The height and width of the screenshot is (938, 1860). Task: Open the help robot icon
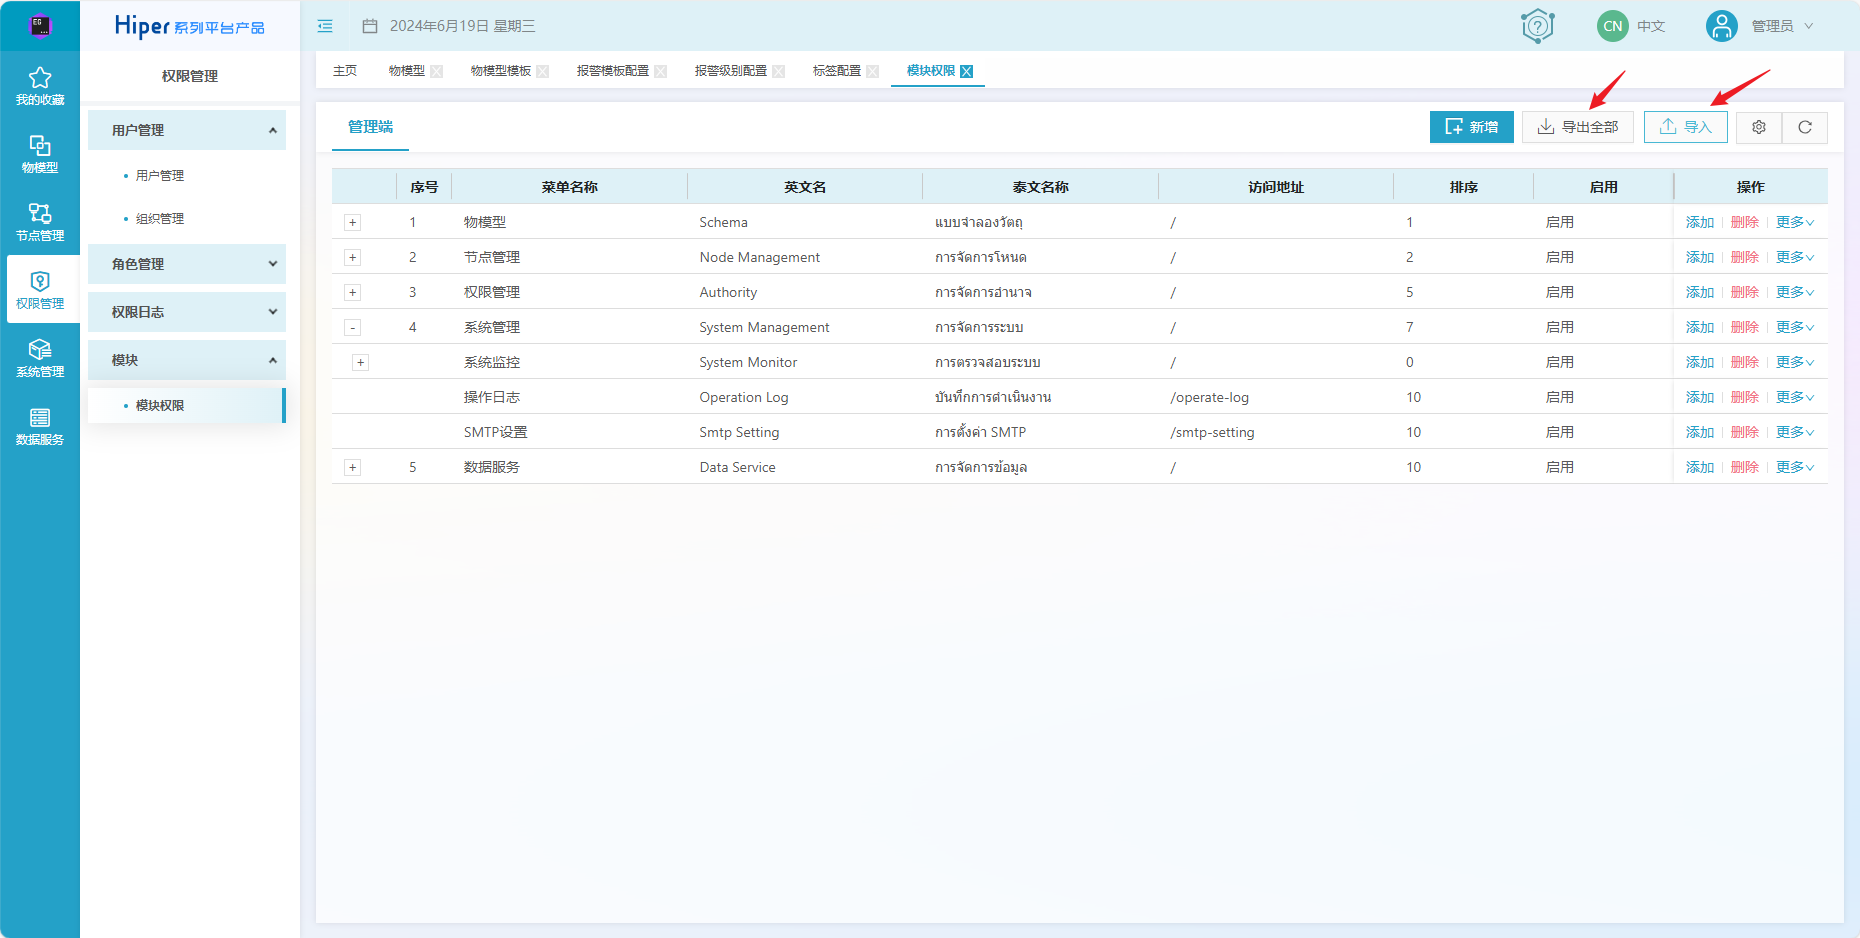tap(1537, 26)
